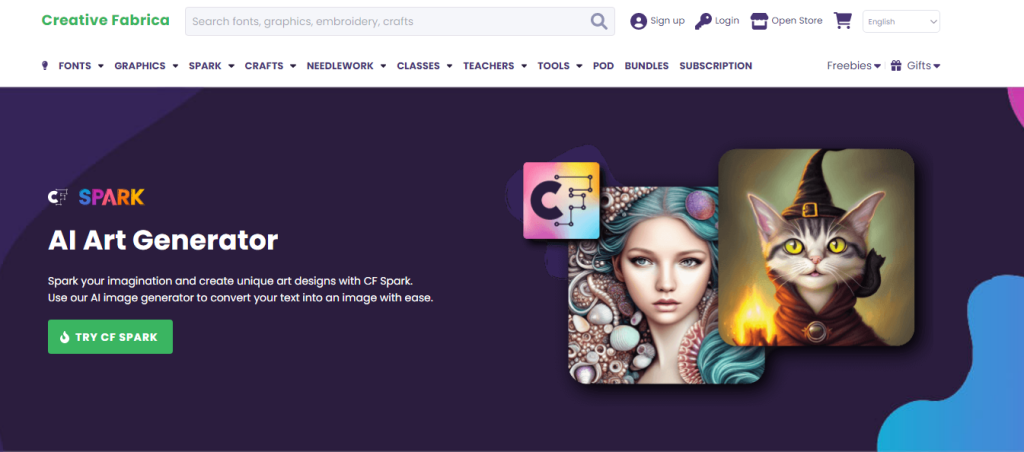Click the search magnifier icon
Image resolution: width=1024 pixels, height=452 pixels.
click(x=599, y=22)
